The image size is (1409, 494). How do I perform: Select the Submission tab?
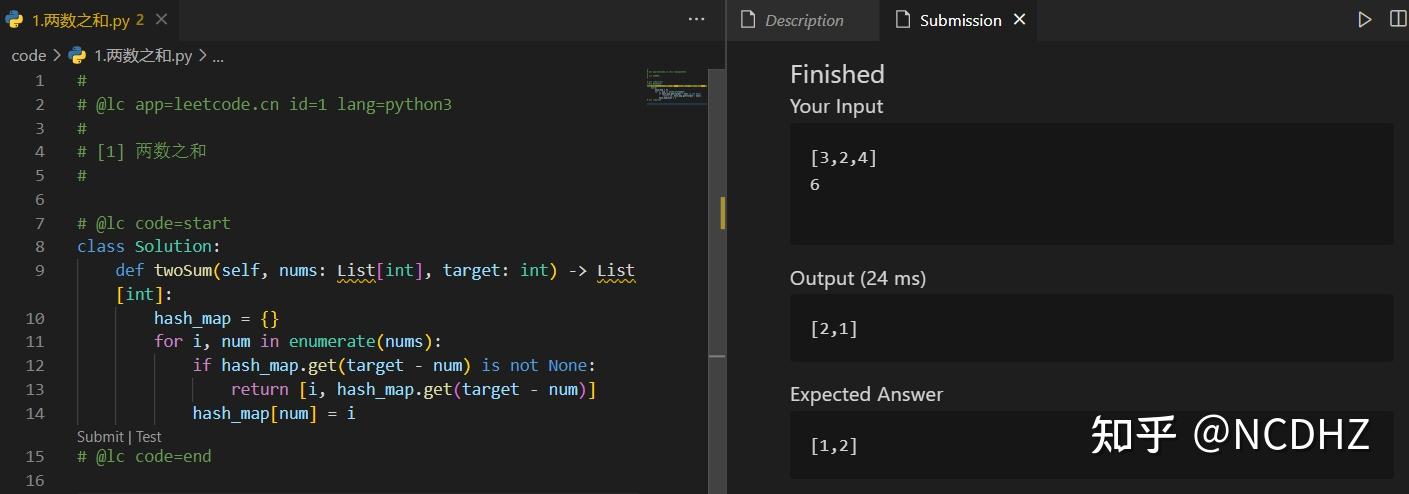click(x=960, y=20)
